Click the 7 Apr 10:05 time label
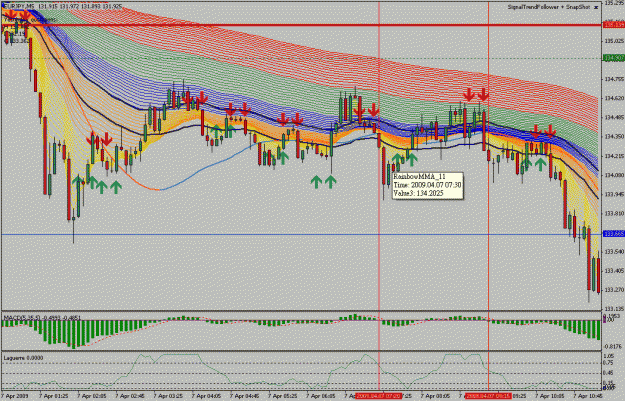Image resolution: width=625 pixels, height=401 pixels. [551, 396]
